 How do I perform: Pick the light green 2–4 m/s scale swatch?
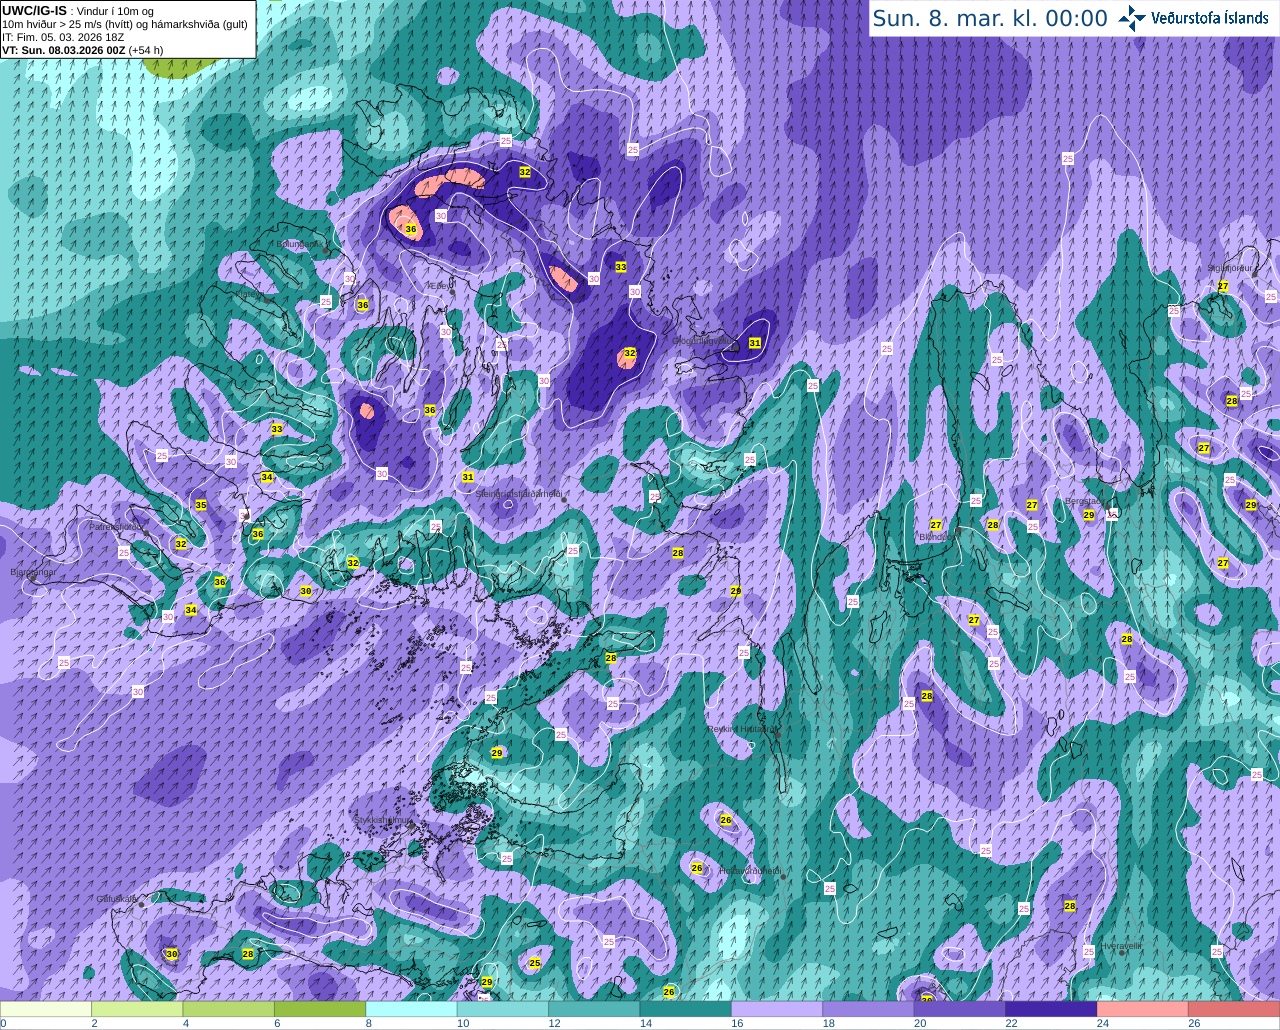tap(137, 1009)
